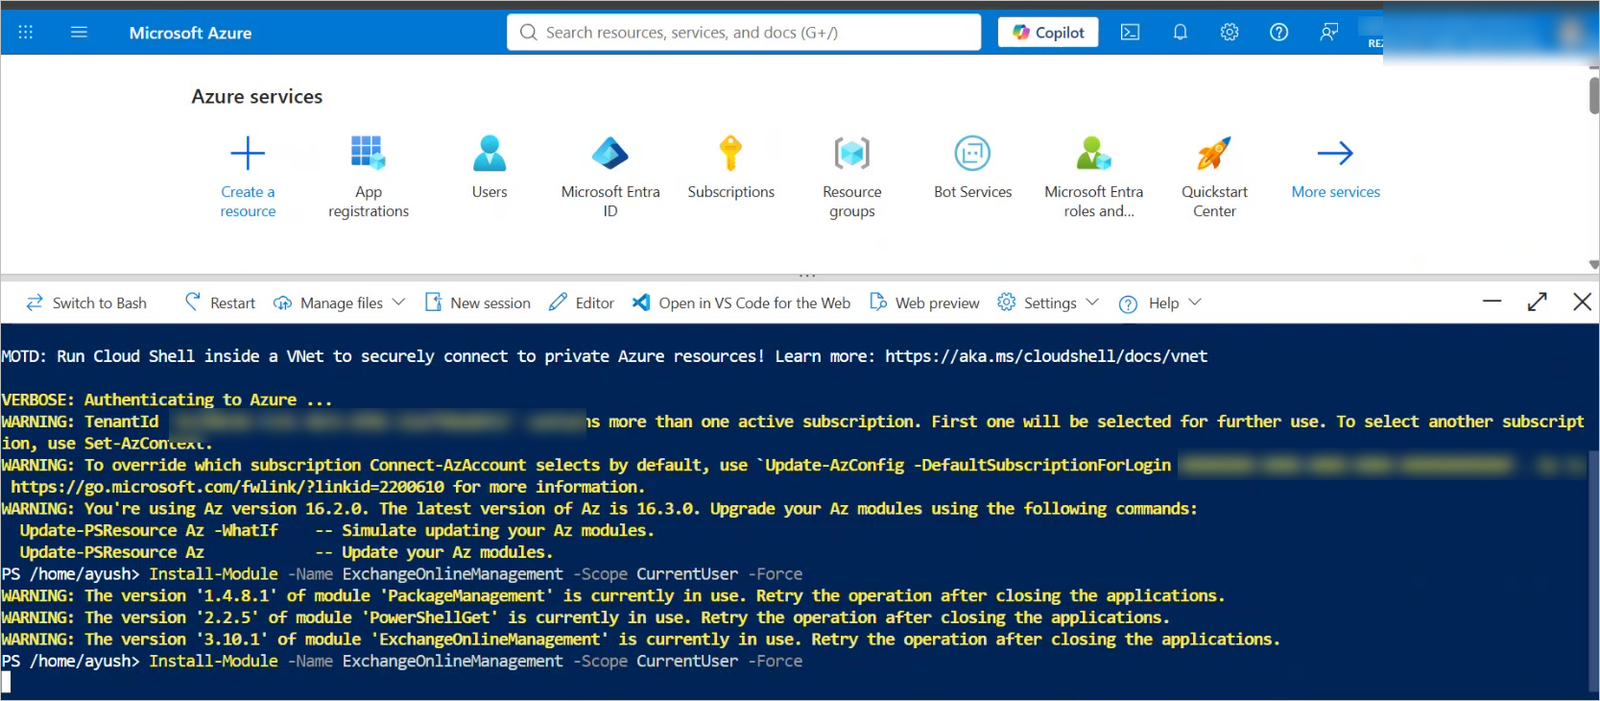The height and width of the screenshot is (701, 1600).
Task: Click the aka.ms/cloudshell/docs/vnet URL
Action: click(x=1046, y=356)
